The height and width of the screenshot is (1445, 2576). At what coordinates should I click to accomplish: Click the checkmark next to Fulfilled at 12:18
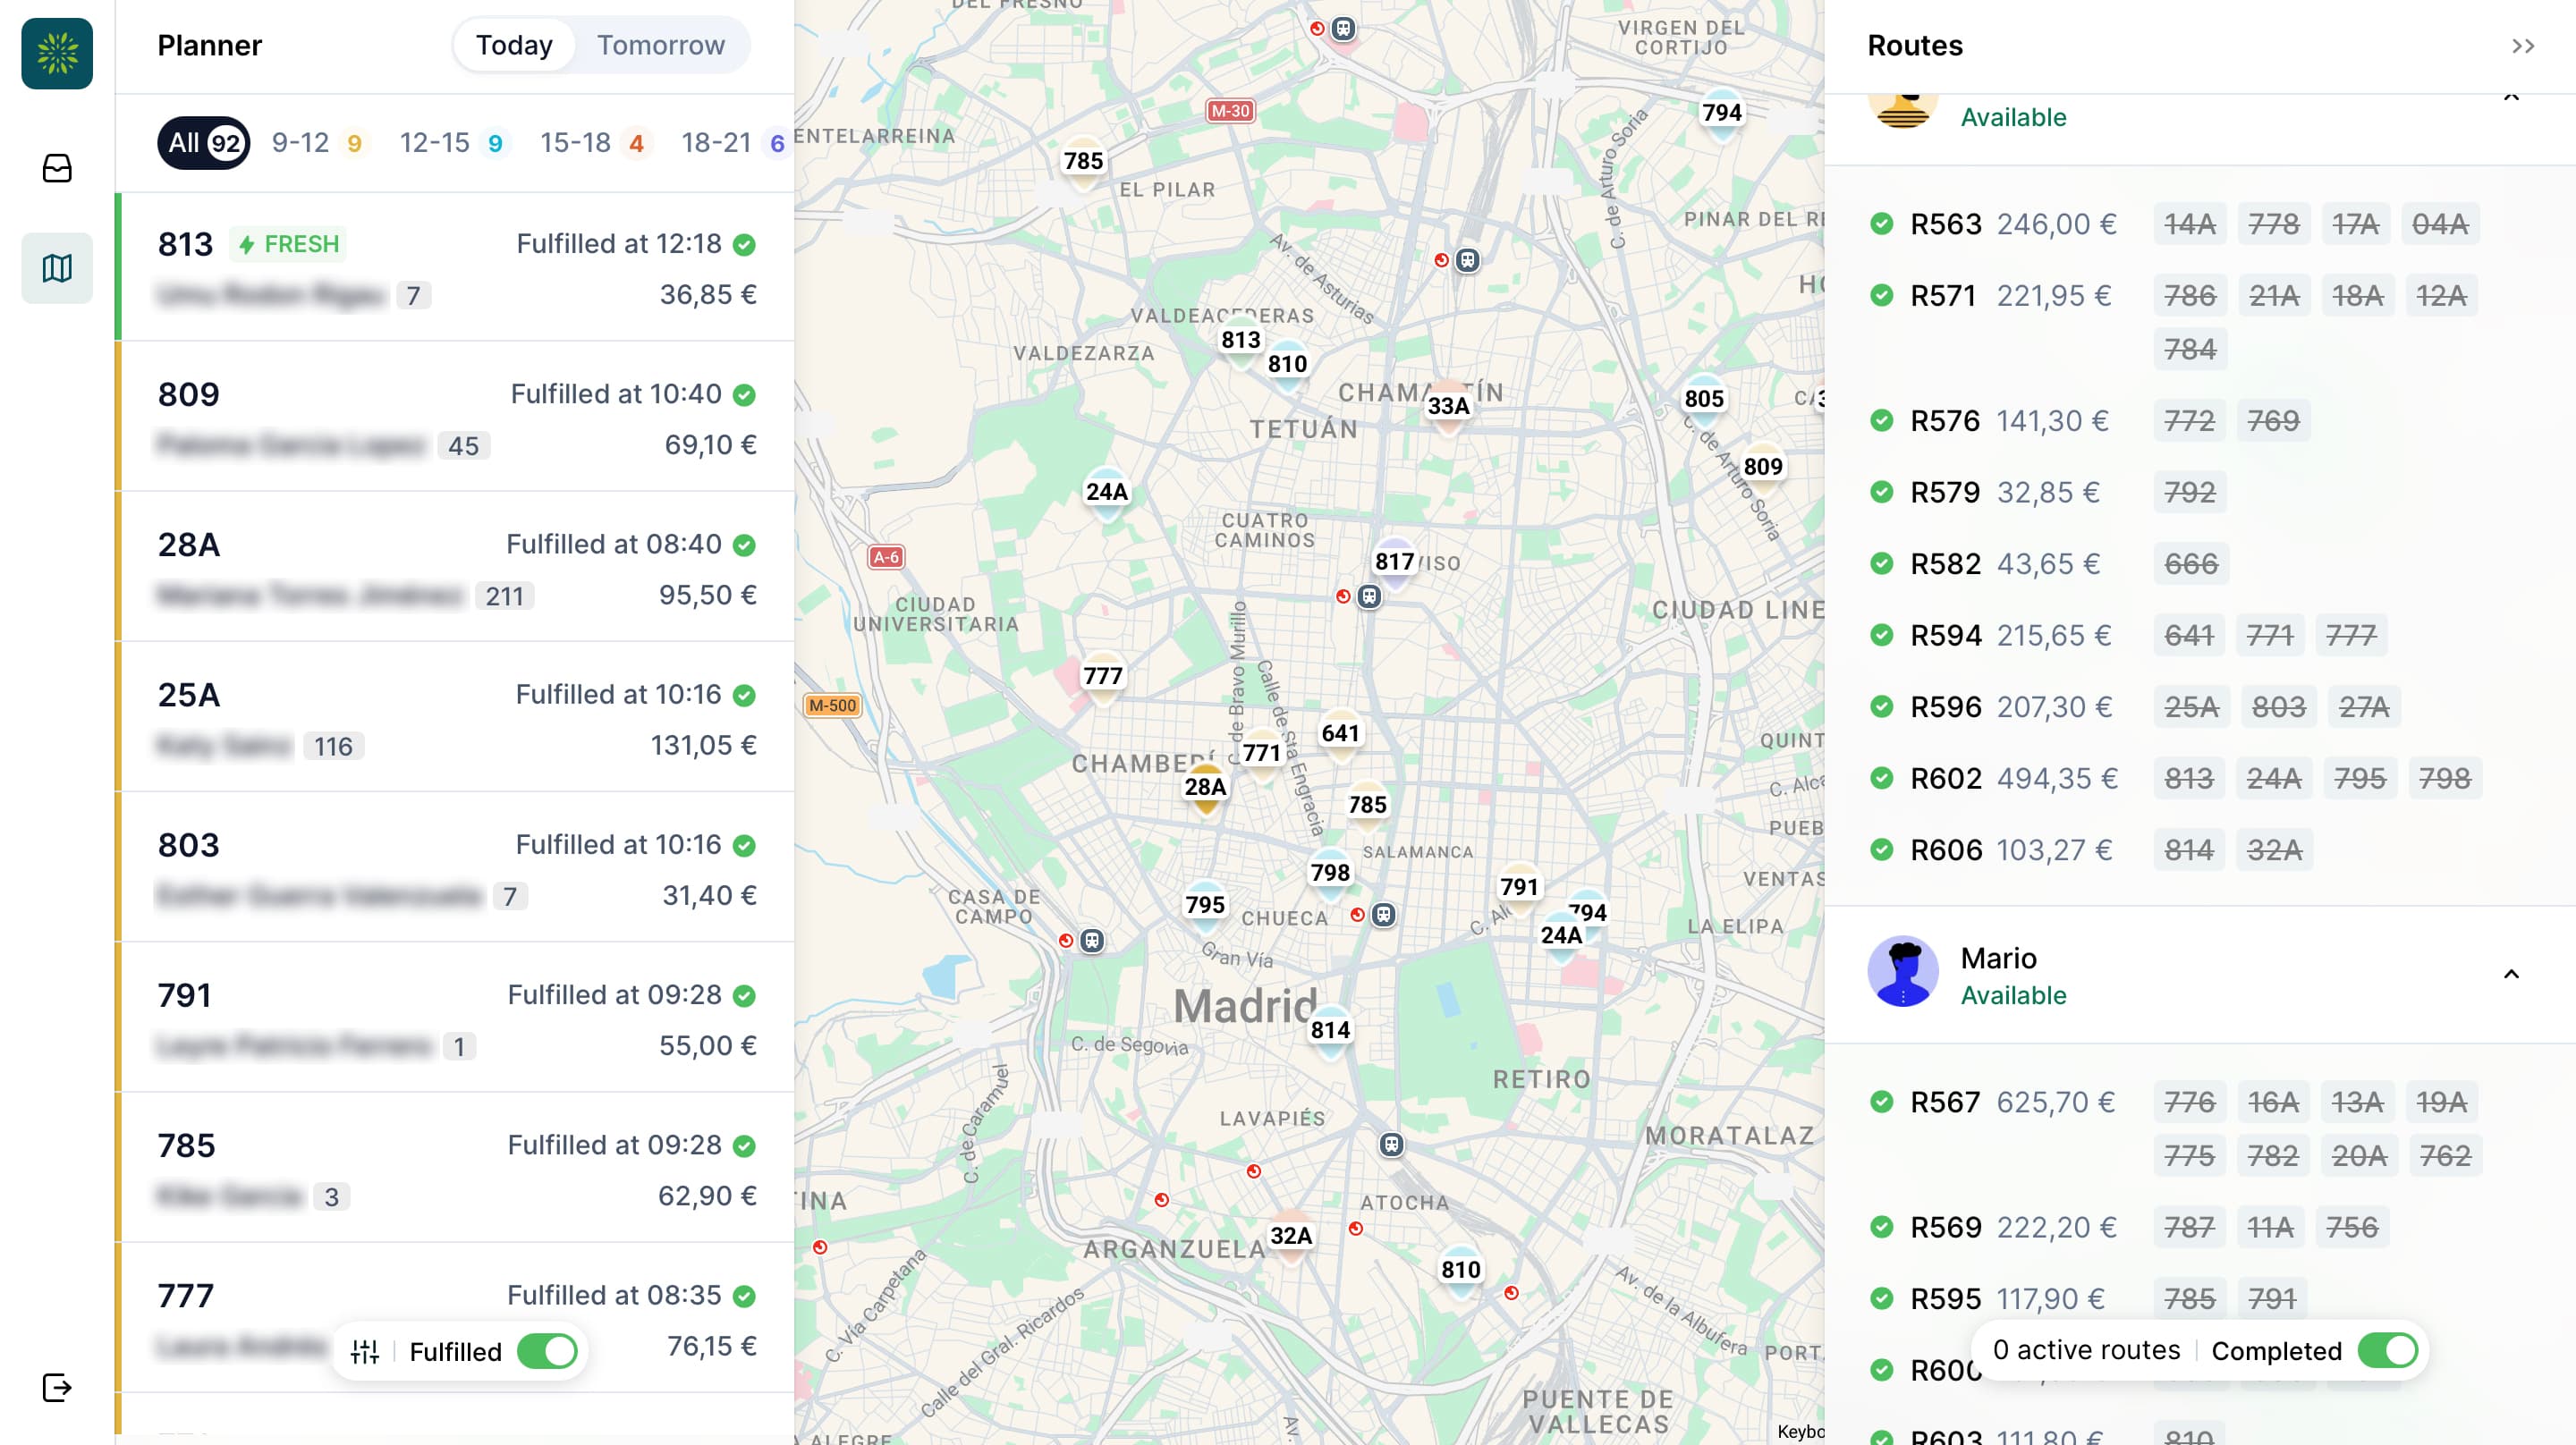pyautogui.click(x=742, y=243)
